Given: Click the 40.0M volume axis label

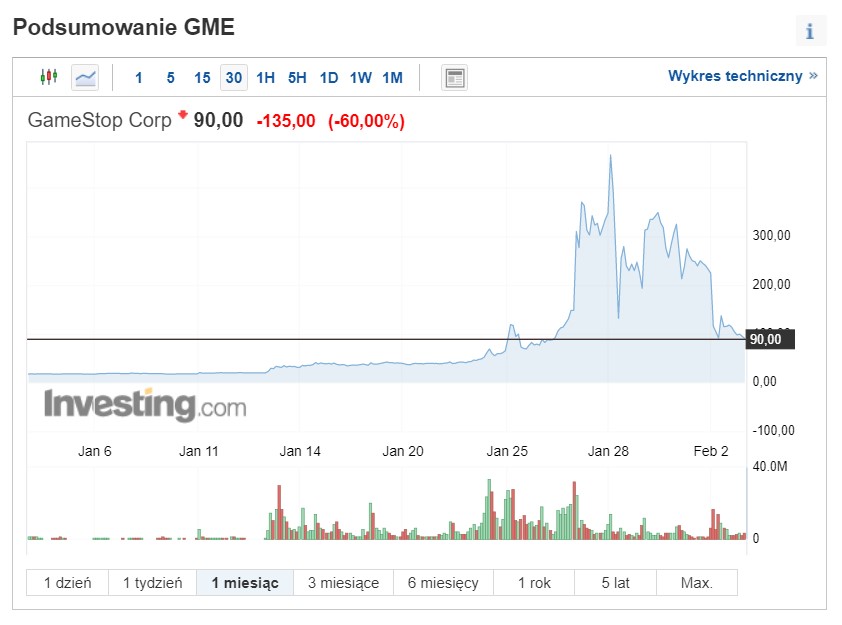Looking at the screenshot, I should coord(770,466).
